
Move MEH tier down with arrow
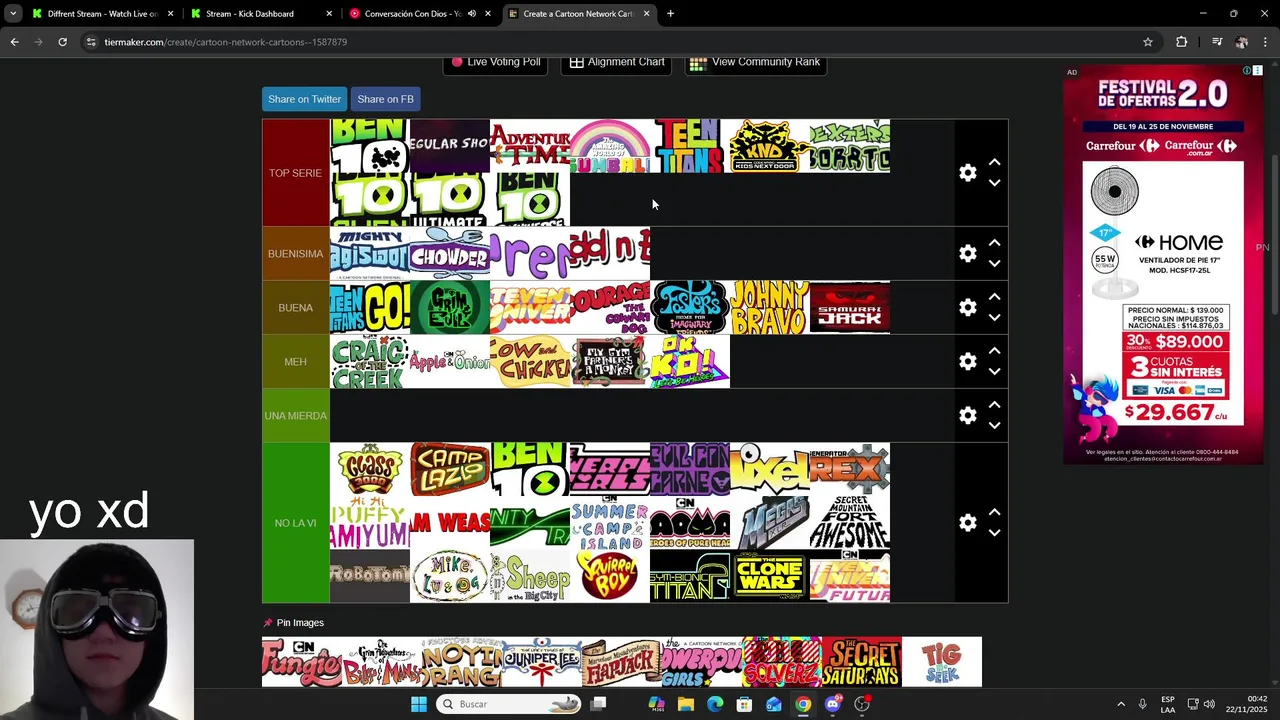tap(994, 372)
